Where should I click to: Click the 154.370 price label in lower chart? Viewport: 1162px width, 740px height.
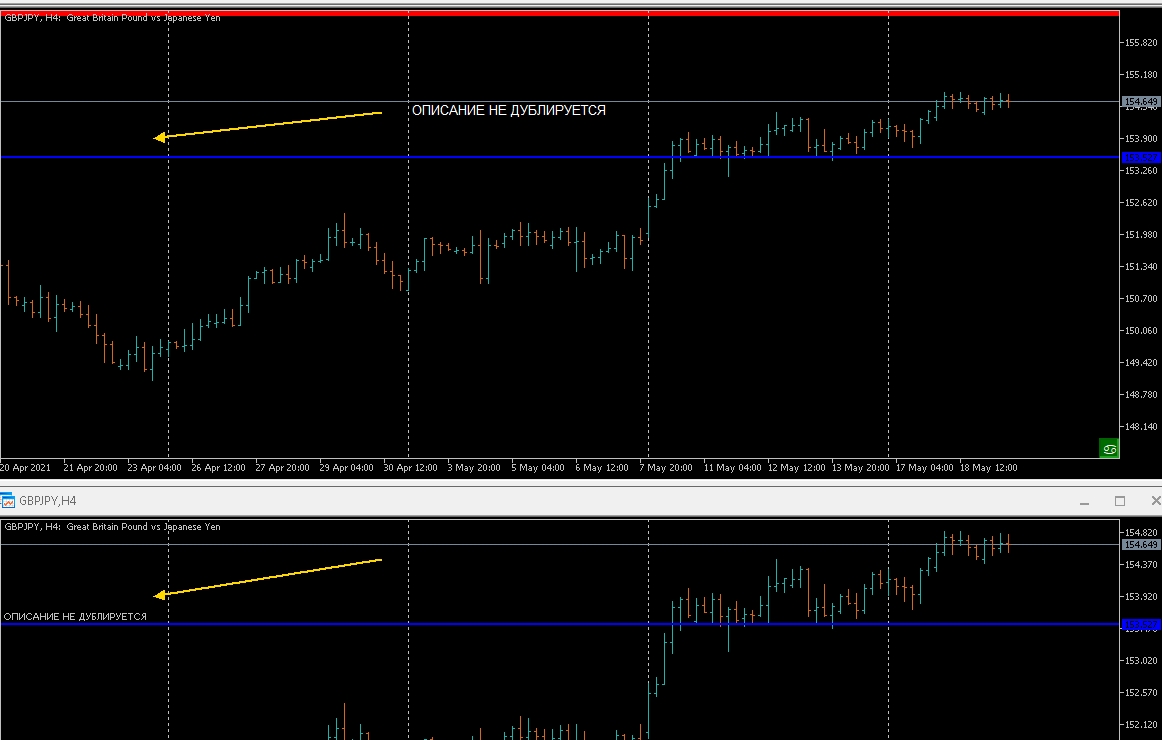coord(1141,564)
